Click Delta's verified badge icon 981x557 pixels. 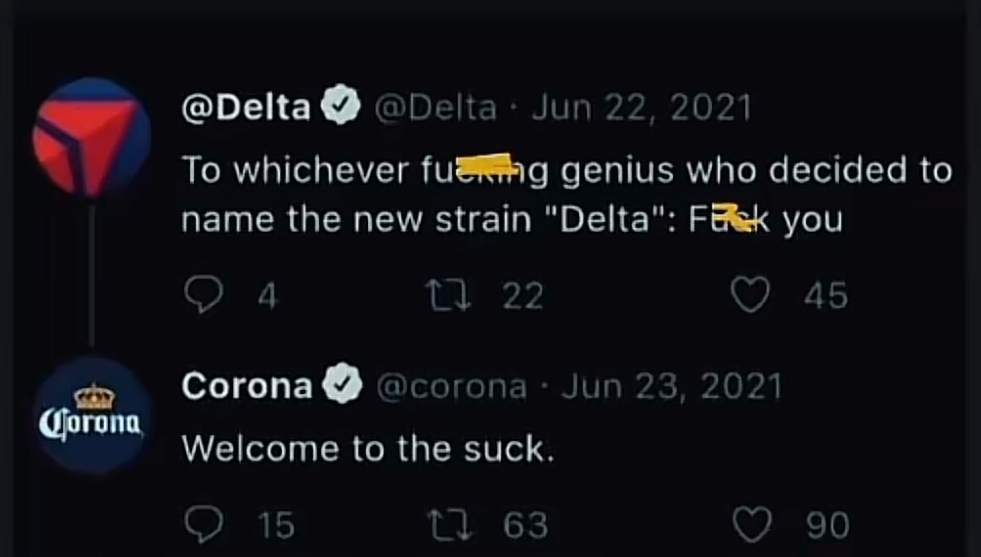click(342, 107)
